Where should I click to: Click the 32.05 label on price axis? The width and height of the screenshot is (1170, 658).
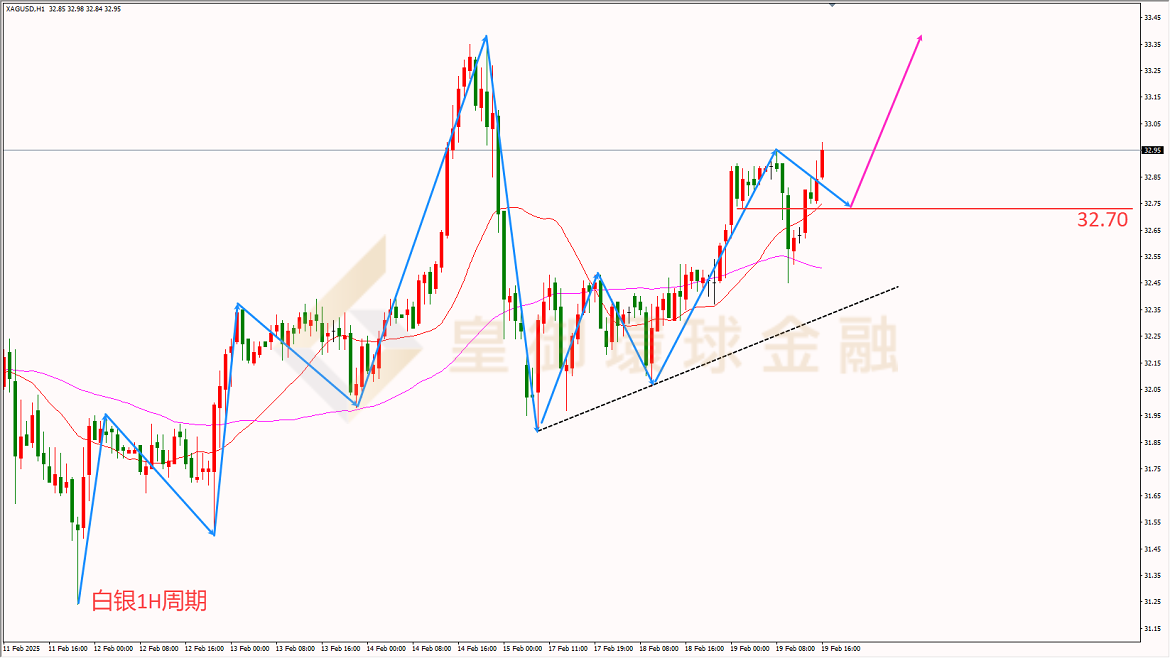point(1152,389)
